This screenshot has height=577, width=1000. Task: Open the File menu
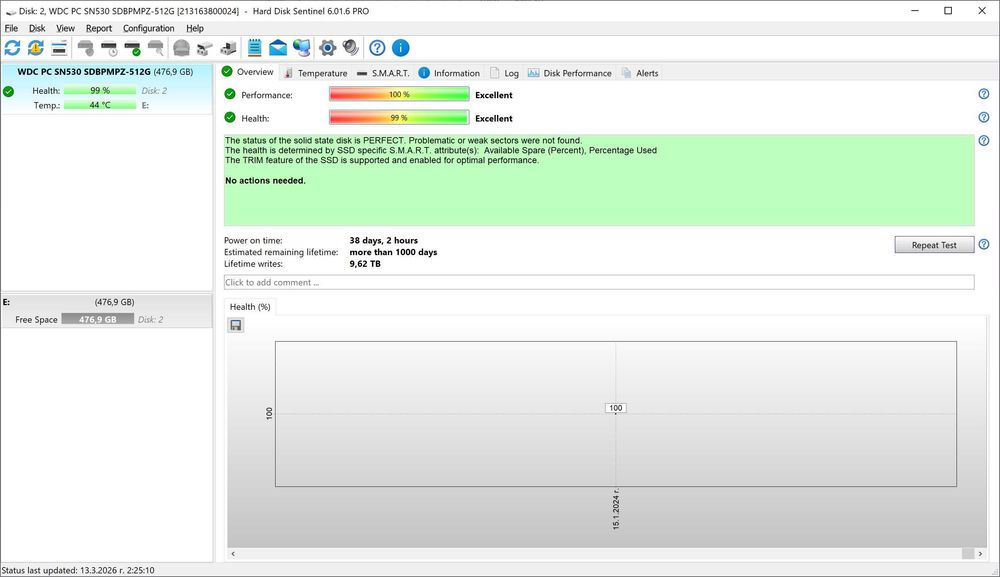pyautogui.click(x=11, y=28)
